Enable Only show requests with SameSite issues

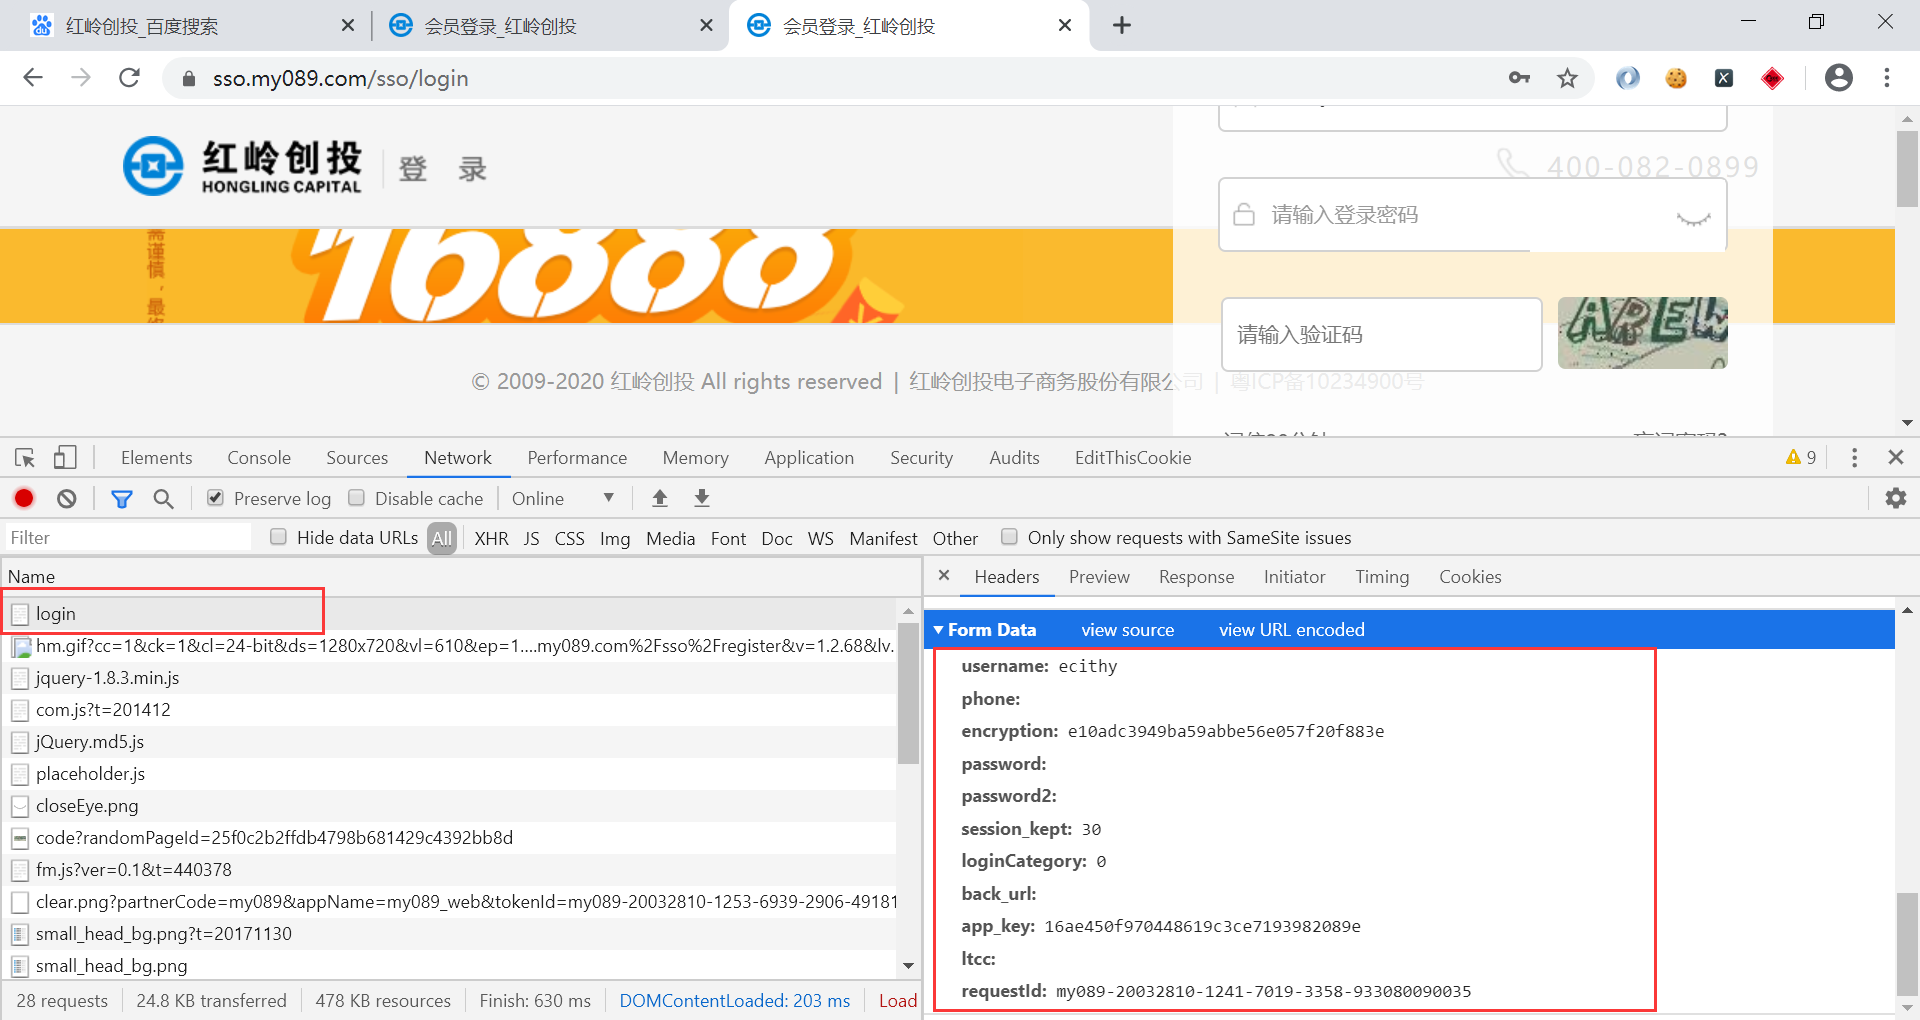click(x=1009, y=537)
